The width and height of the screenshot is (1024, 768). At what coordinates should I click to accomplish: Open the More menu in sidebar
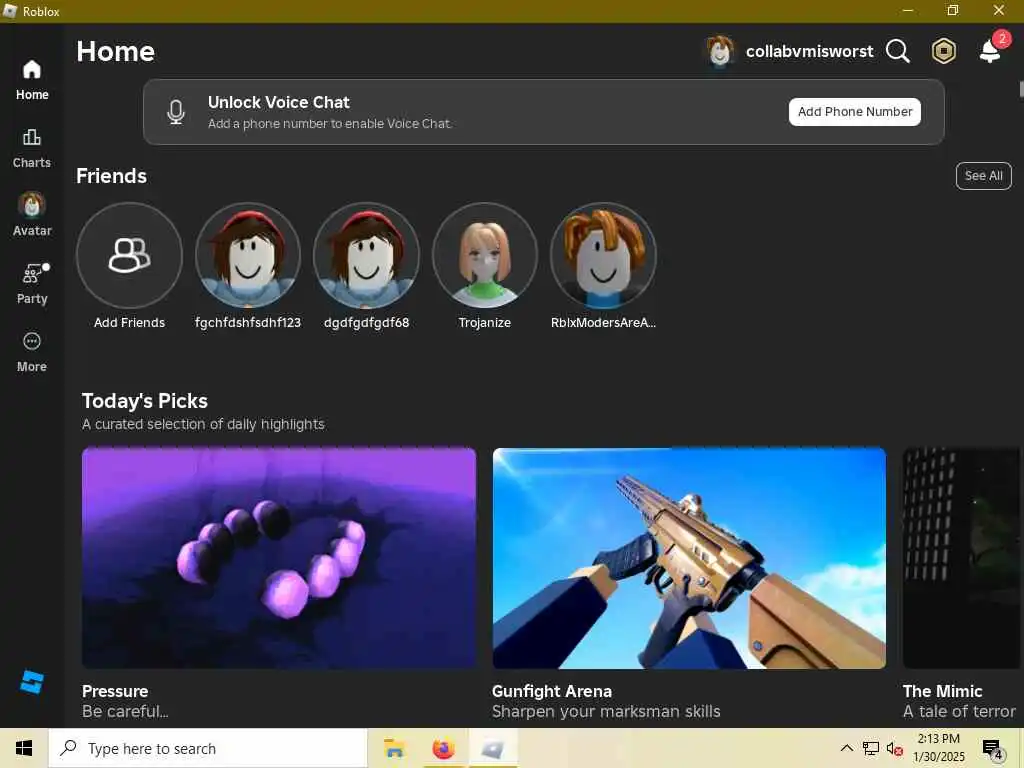[31, 352]
